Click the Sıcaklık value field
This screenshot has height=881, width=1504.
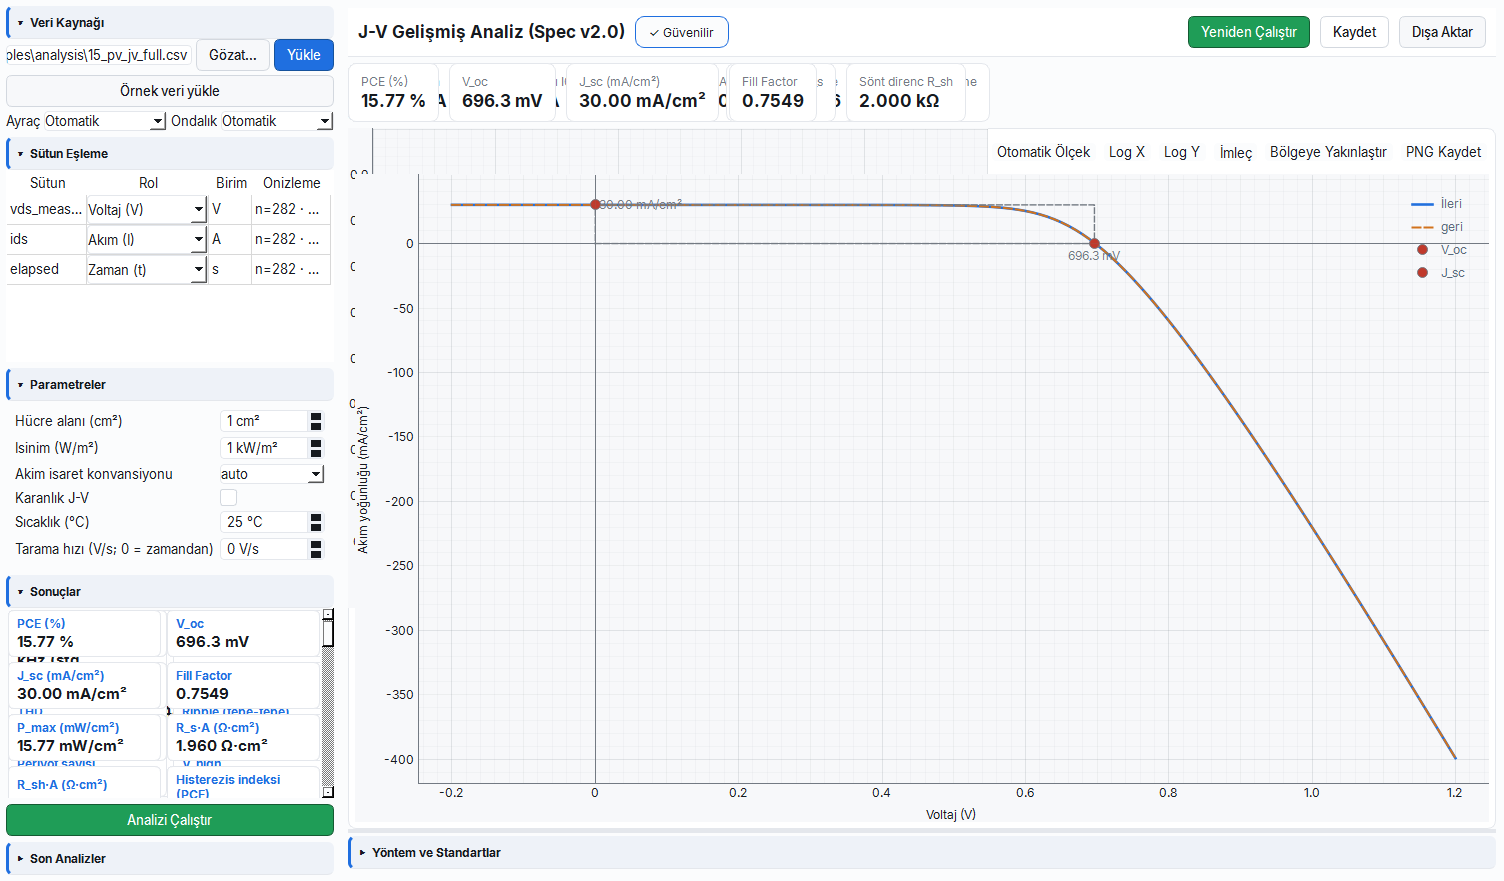[264, 522]
